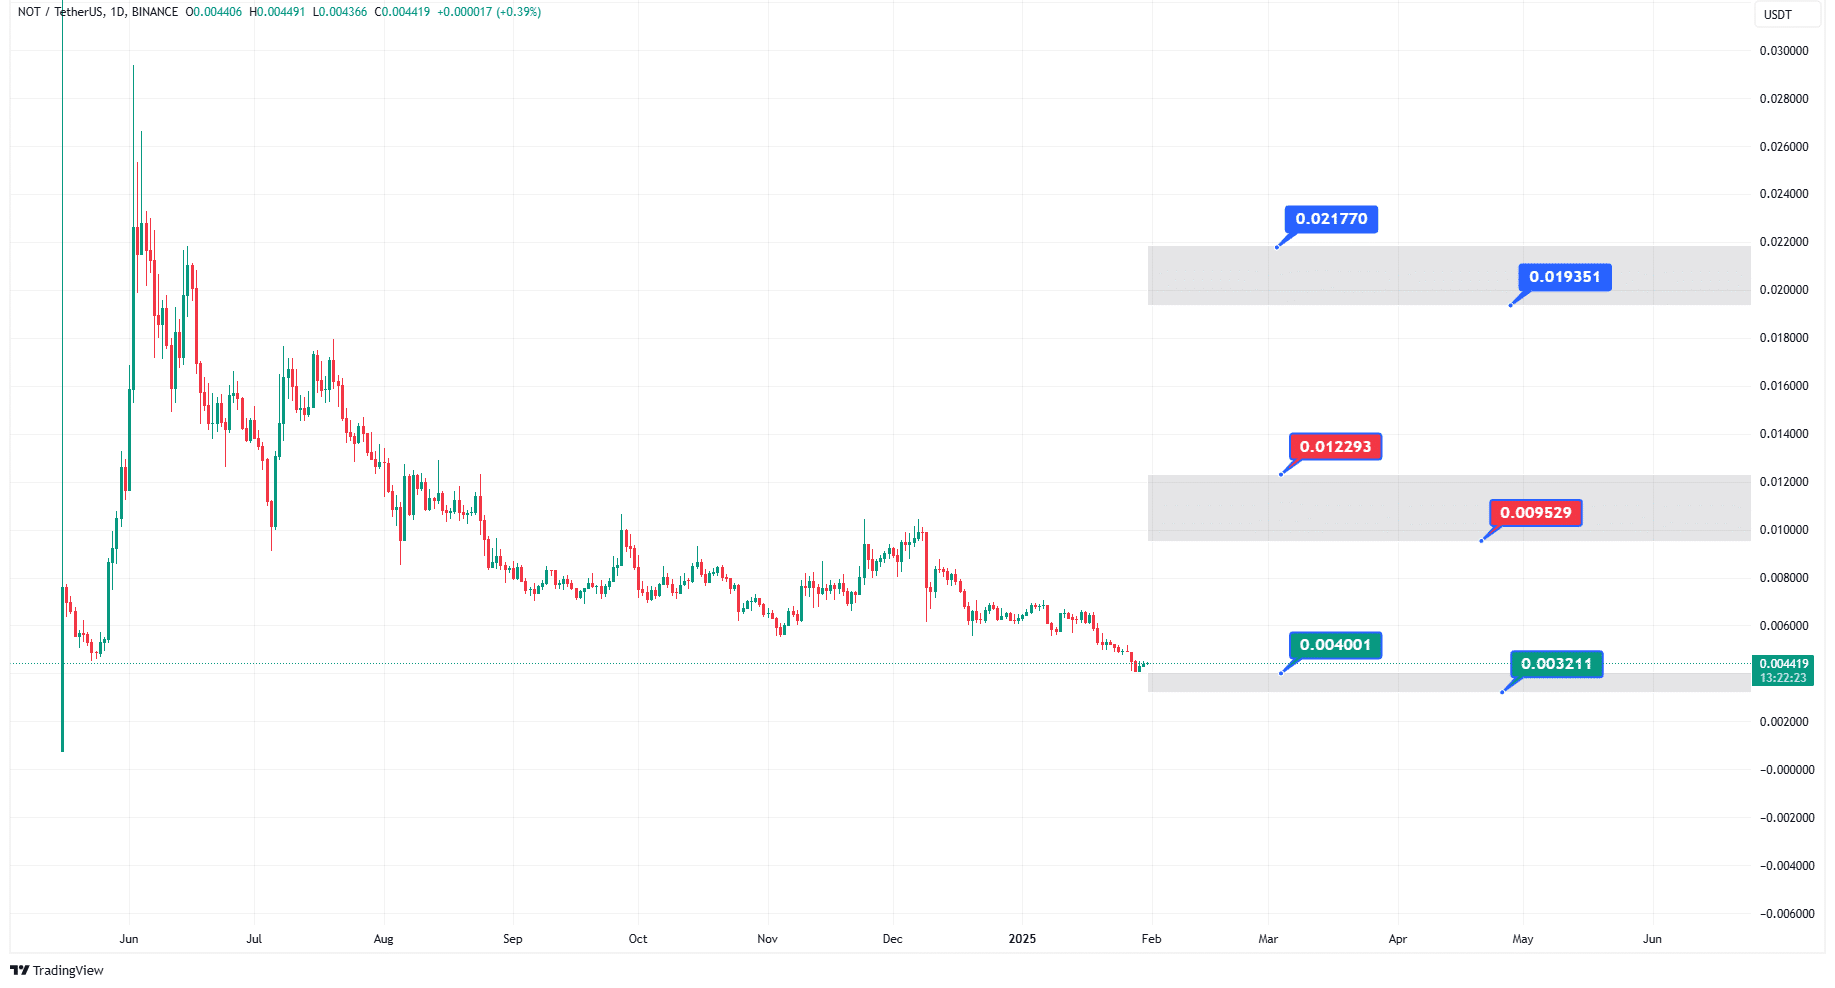This screenshot has width=1835, height=988.
Task: Click the 0.002000 price scale label
Action: point(1784,722)
